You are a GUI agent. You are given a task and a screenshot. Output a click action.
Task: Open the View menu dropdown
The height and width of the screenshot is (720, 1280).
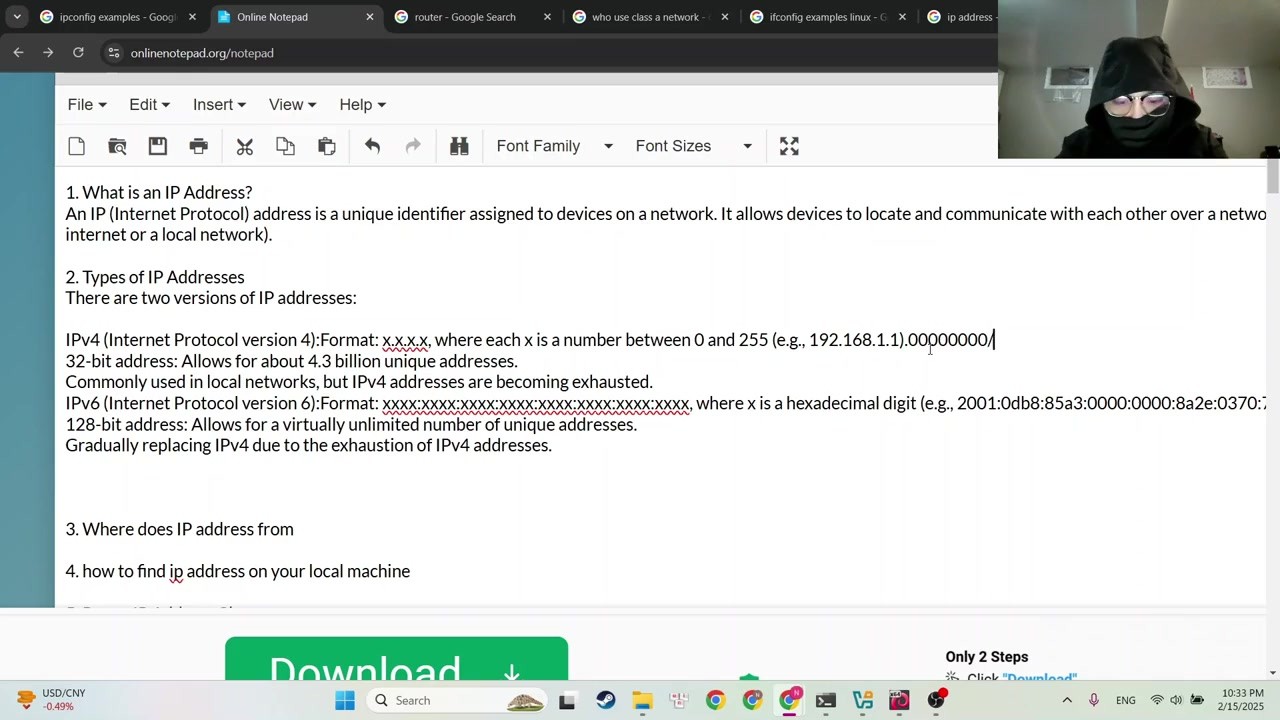point(291,104)
